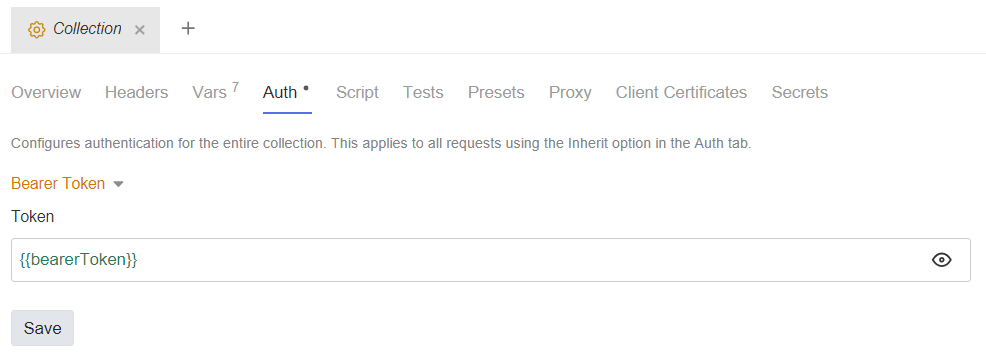
Task: Open a new tab with plus icon
Action: tap(188, 28)
